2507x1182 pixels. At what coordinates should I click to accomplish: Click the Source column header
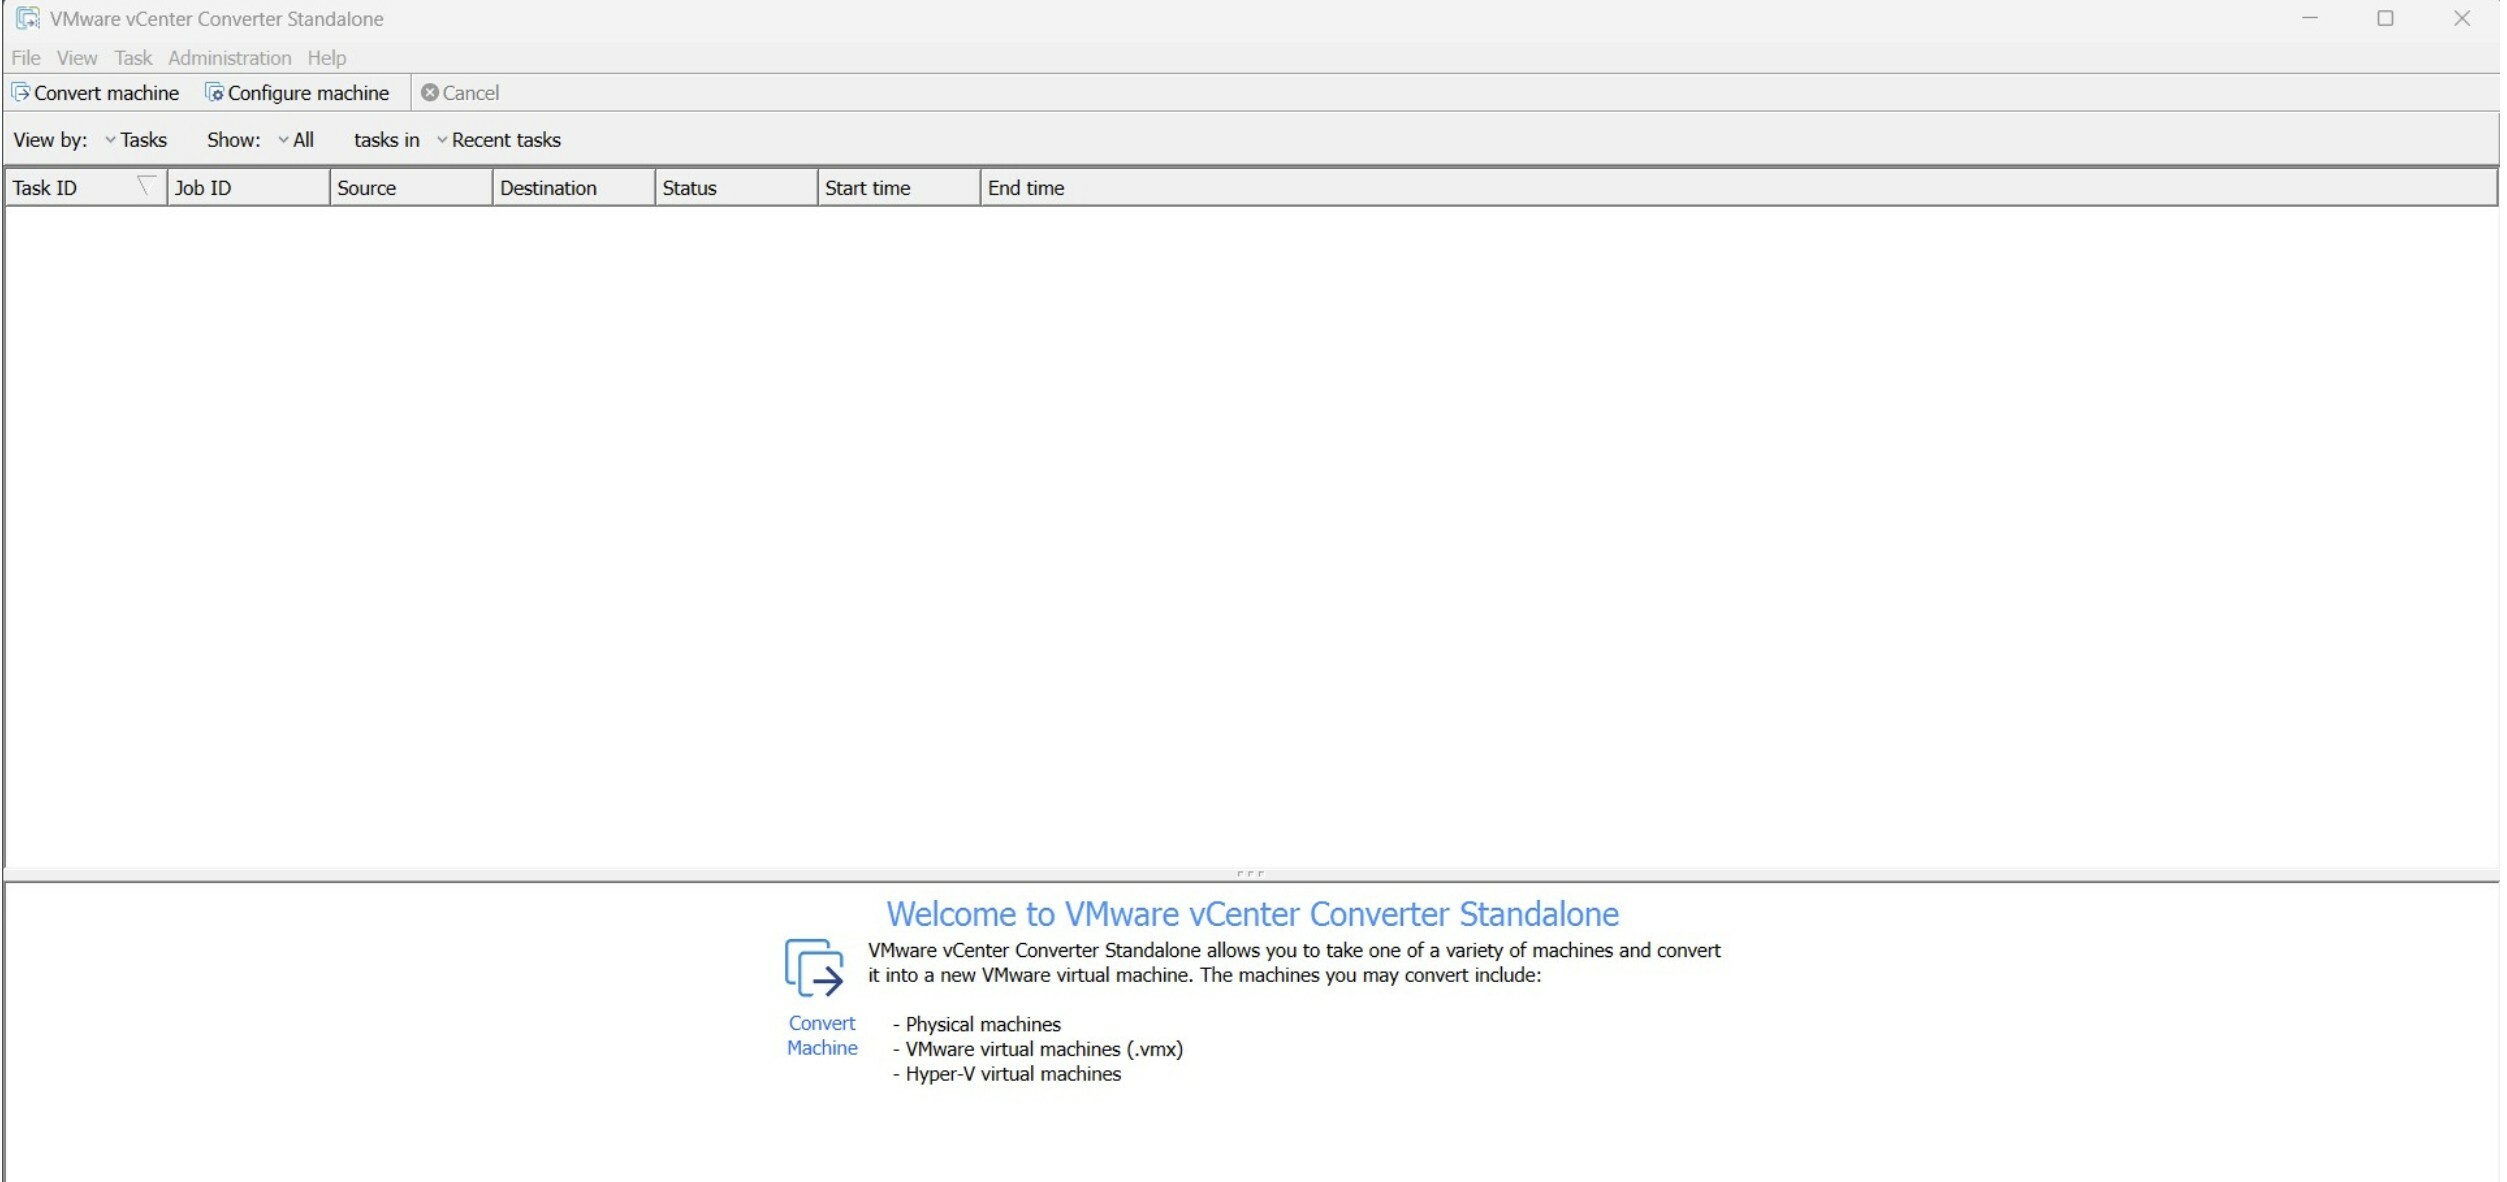pos(412,188)
